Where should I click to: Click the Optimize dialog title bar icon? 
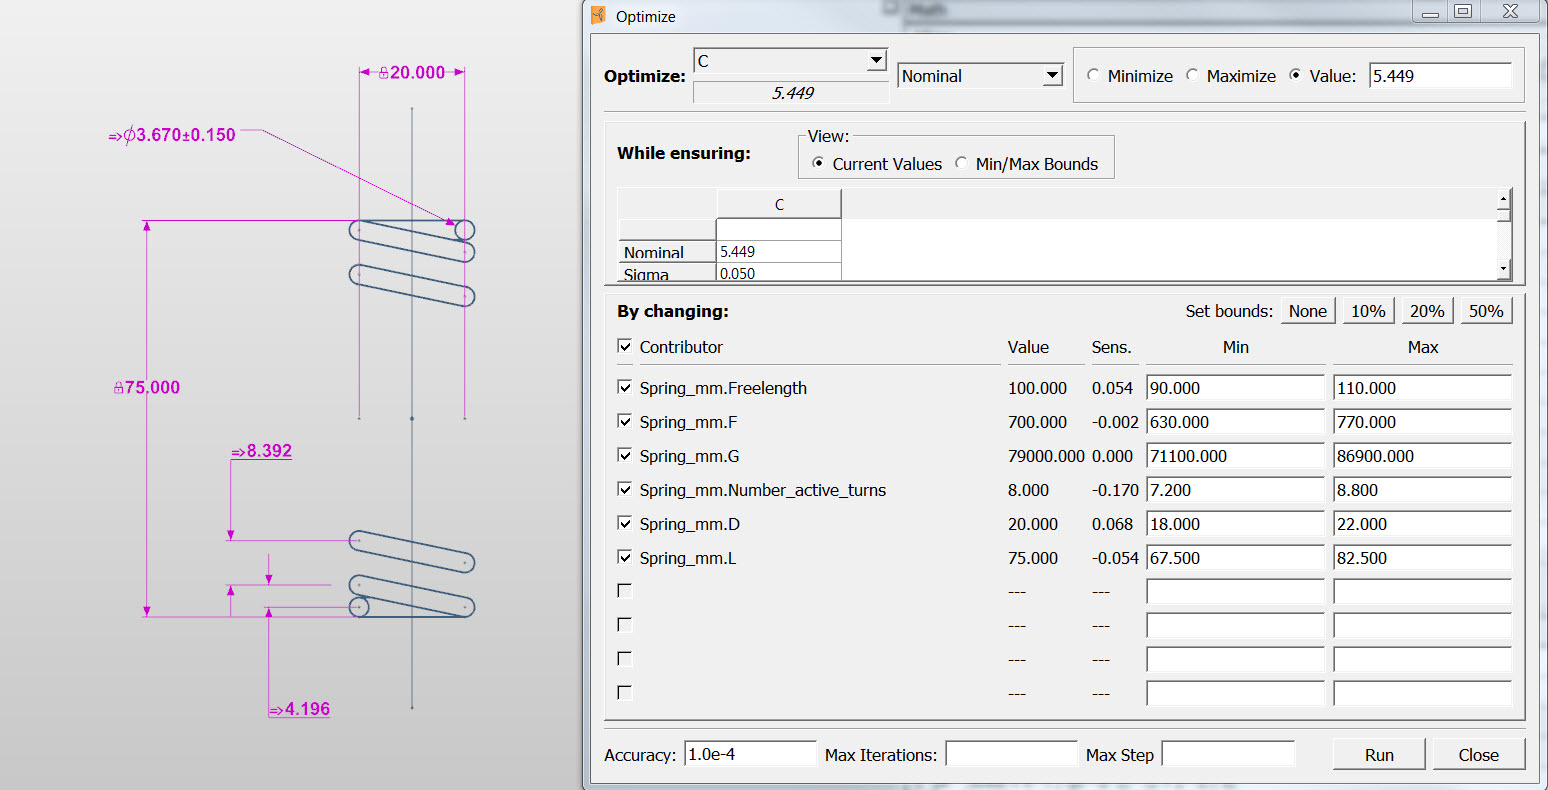pyautogui.click(x=598, y=15)
